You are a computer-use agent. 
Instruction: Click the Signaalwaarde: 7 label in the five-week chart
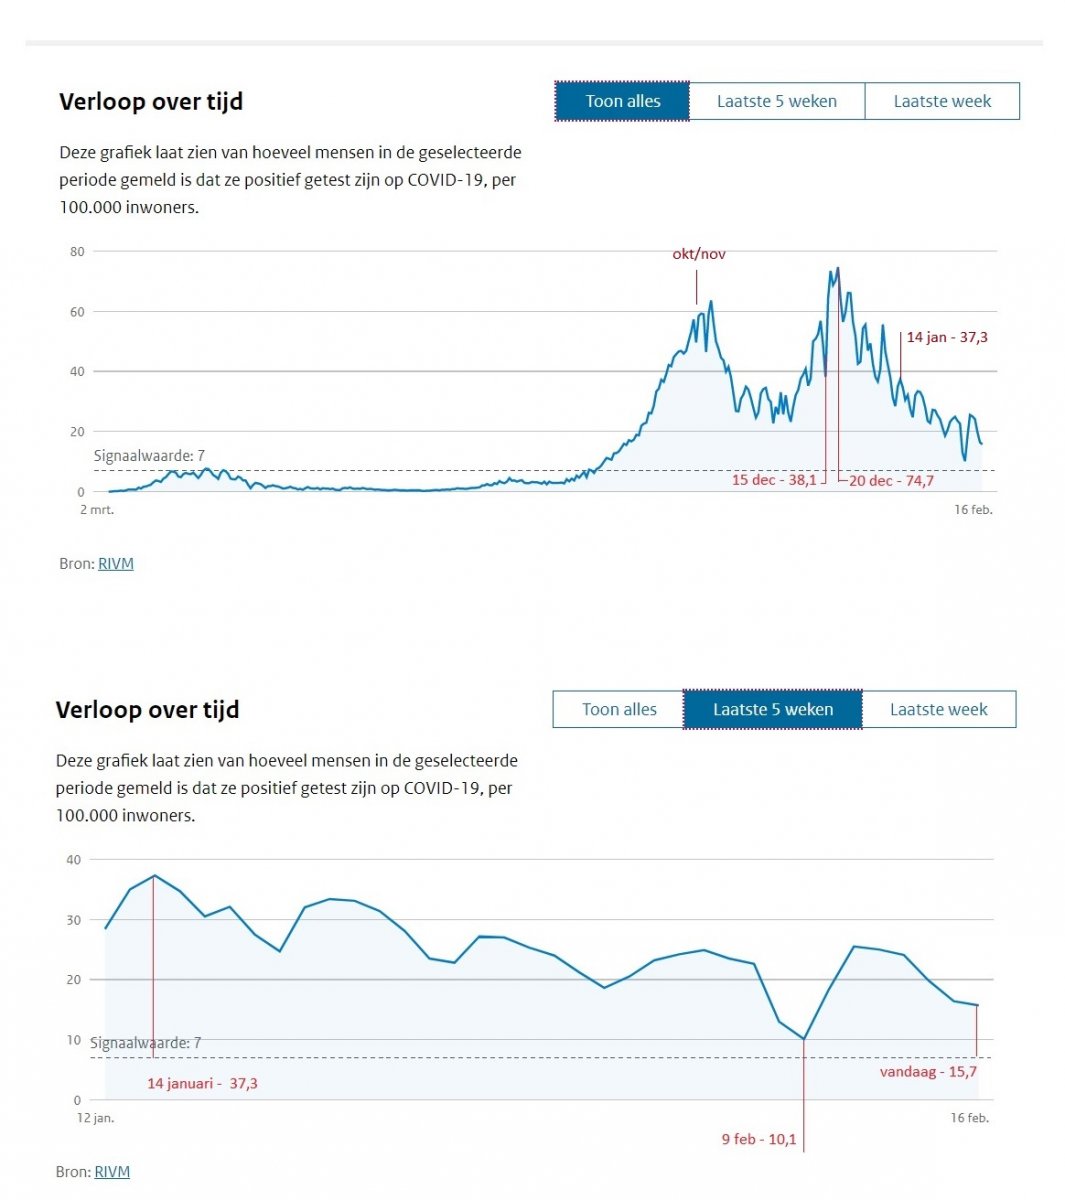[145, 1043]
